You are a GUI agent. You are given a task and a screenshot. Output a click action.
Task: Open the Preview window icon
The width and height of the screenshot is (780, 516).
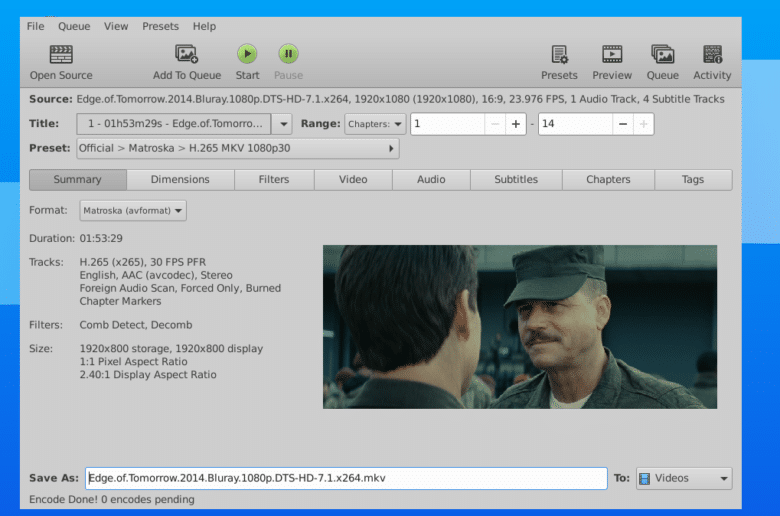point(612,54)
